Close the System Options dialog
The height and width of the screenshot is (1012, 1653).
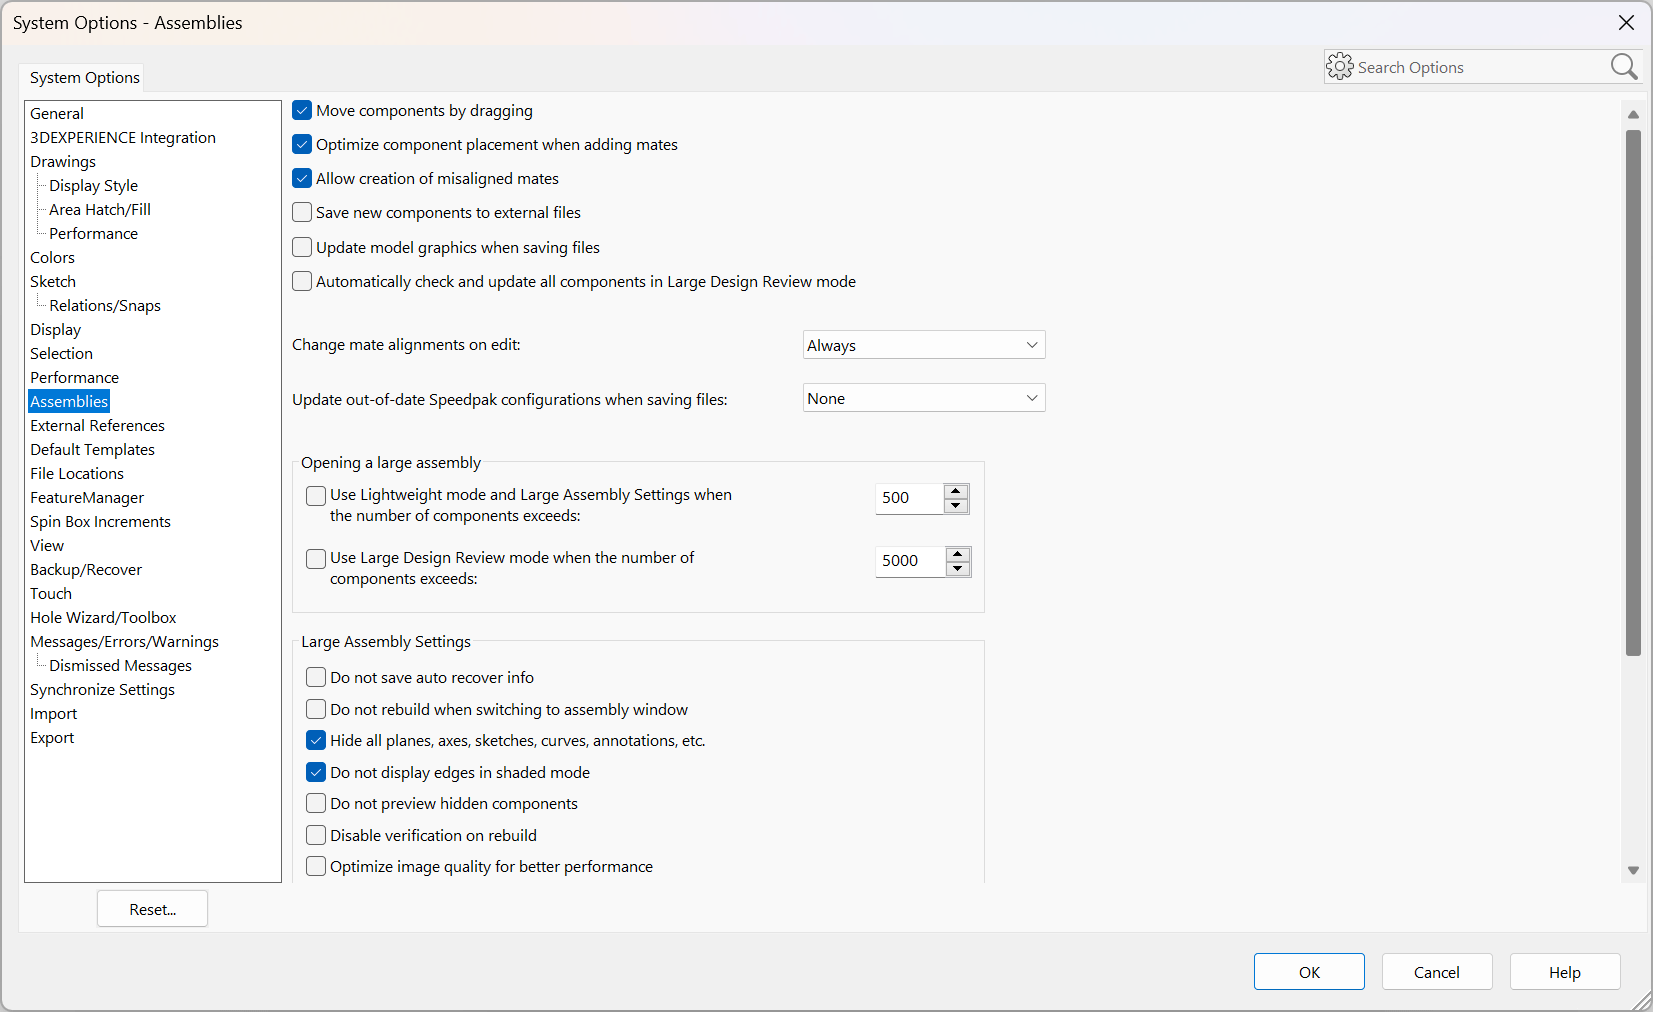tap(1627, 22)
